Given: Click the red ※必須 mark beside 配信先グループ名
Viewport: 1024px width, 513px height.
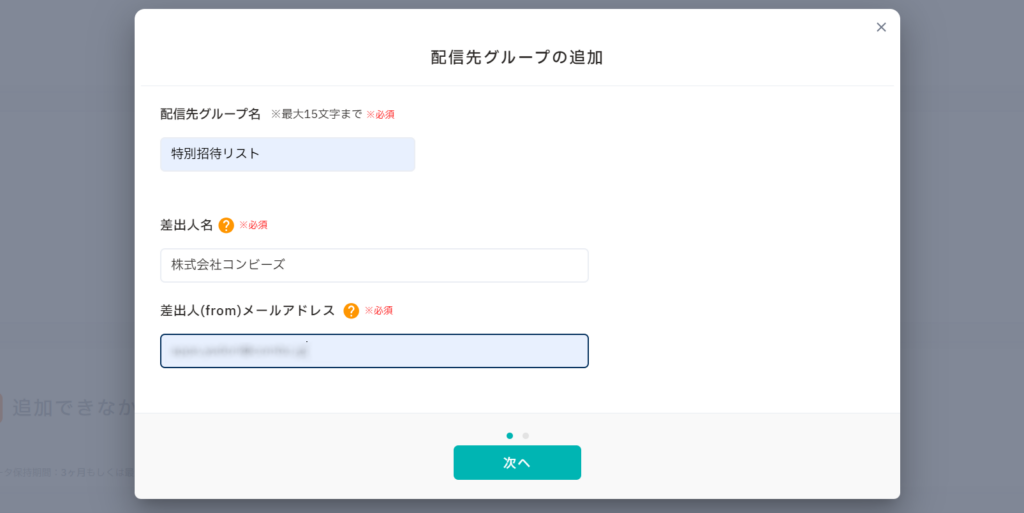Looking at the screenshot, I should pyautogui.click(x=380, y=114).
